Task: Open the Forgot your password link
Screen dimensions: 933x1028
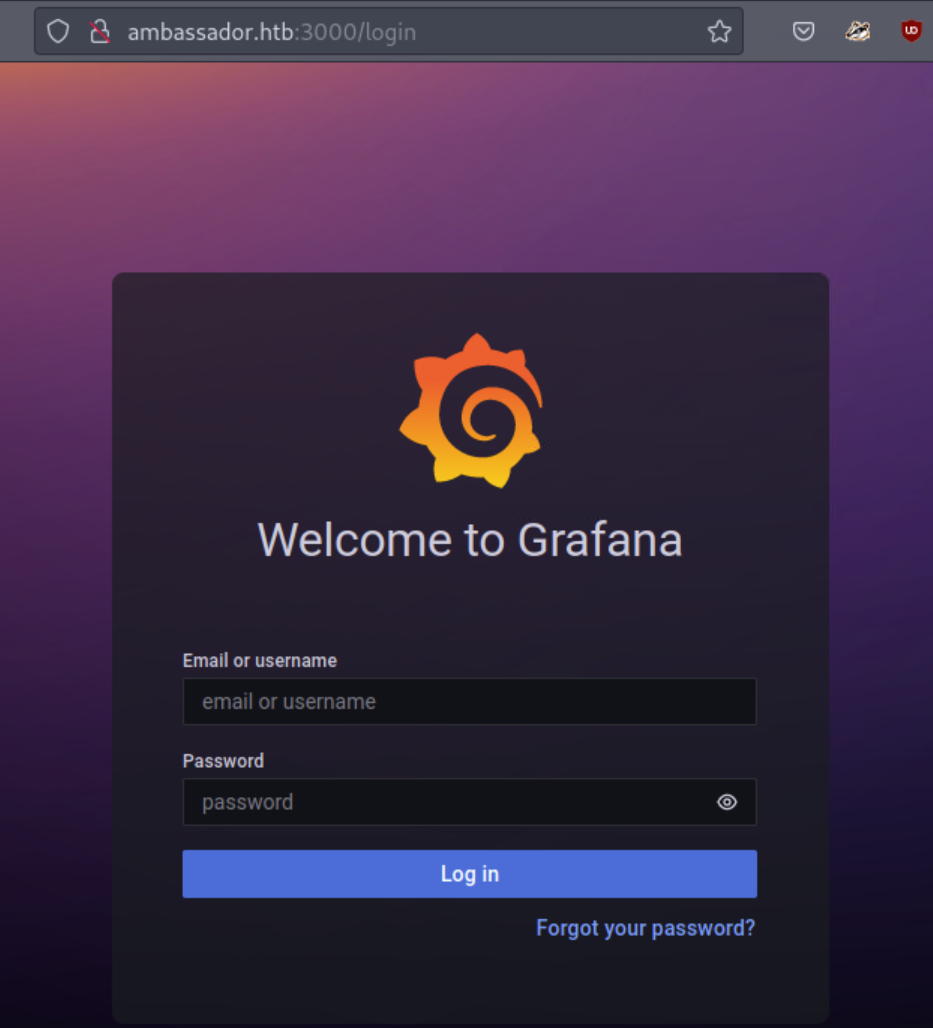Action: click(645, 928)
